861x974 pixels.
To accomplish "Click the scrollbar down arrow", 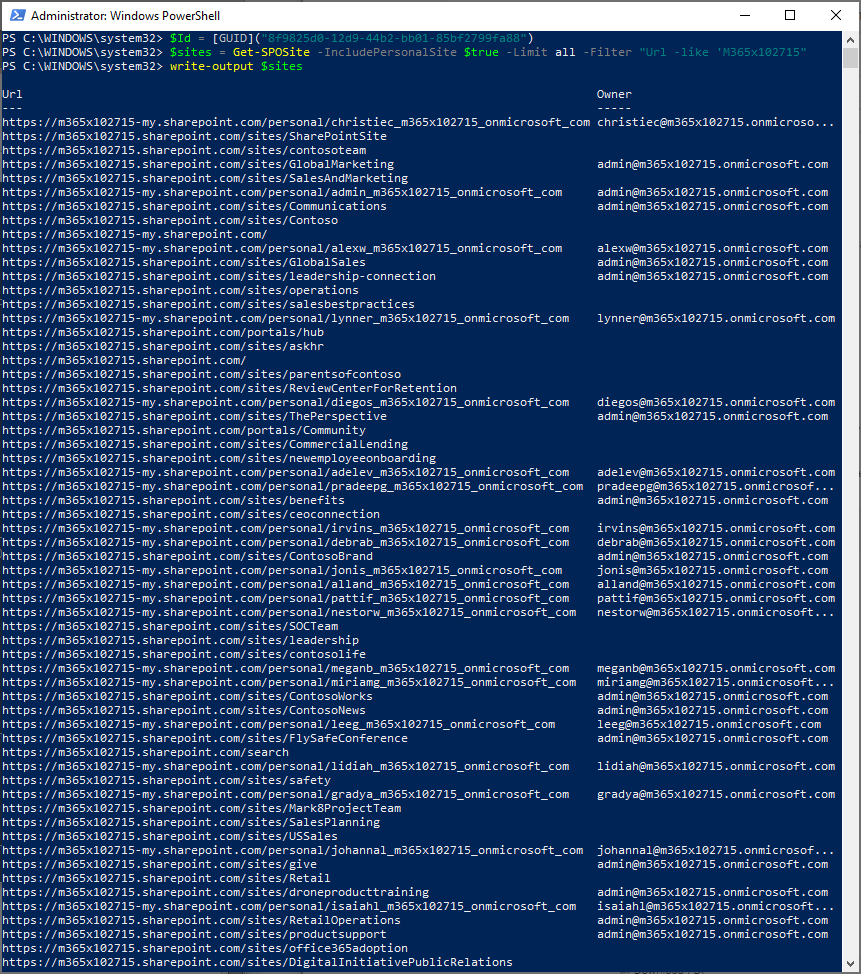I will click(850, 965).
